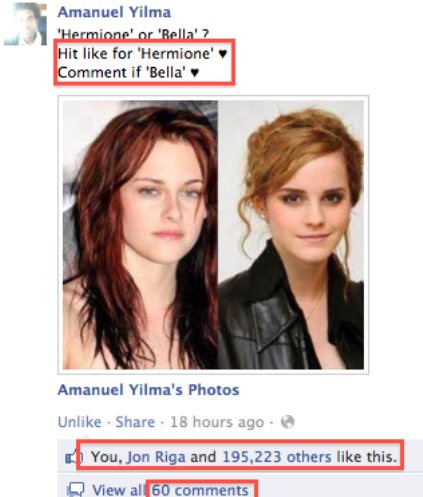This screenshot has height=497, width=423.
Task: Show the 195,223 others who liked
Action: coord(277,457)
